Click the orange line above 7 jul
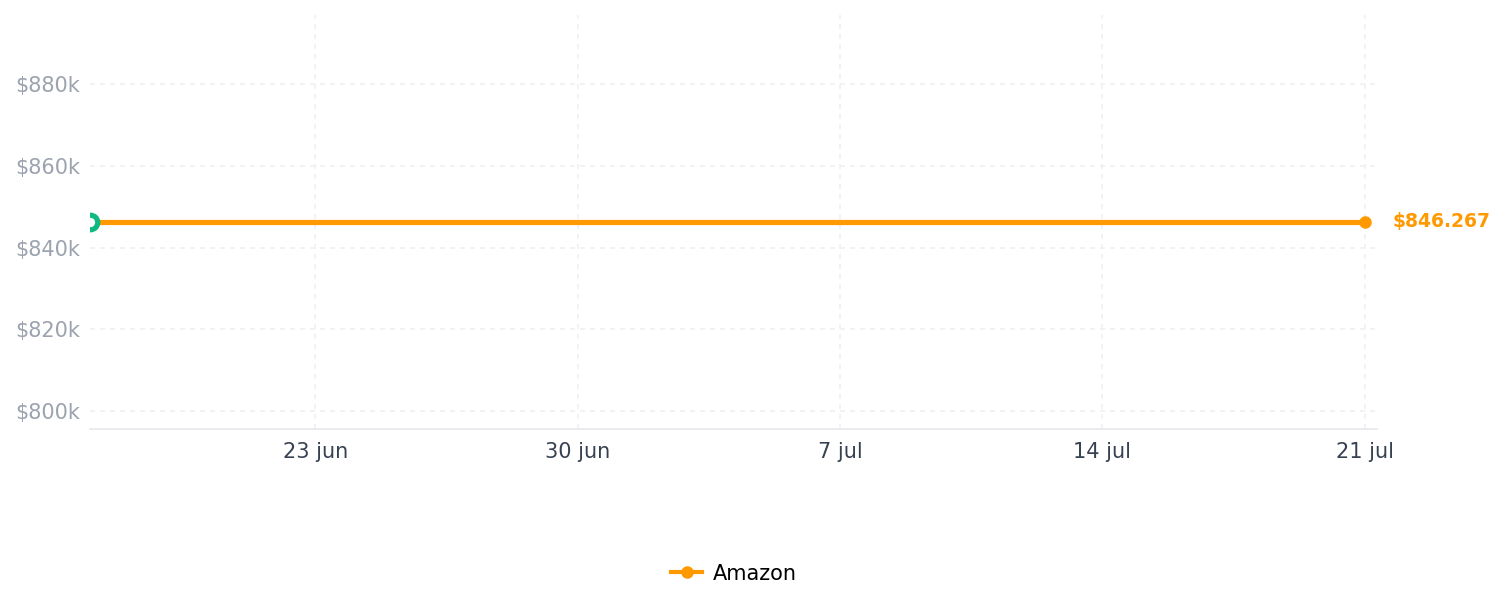Image resolution: width=1505 pixels, height=607 pixels. click(x=840, y=222)
